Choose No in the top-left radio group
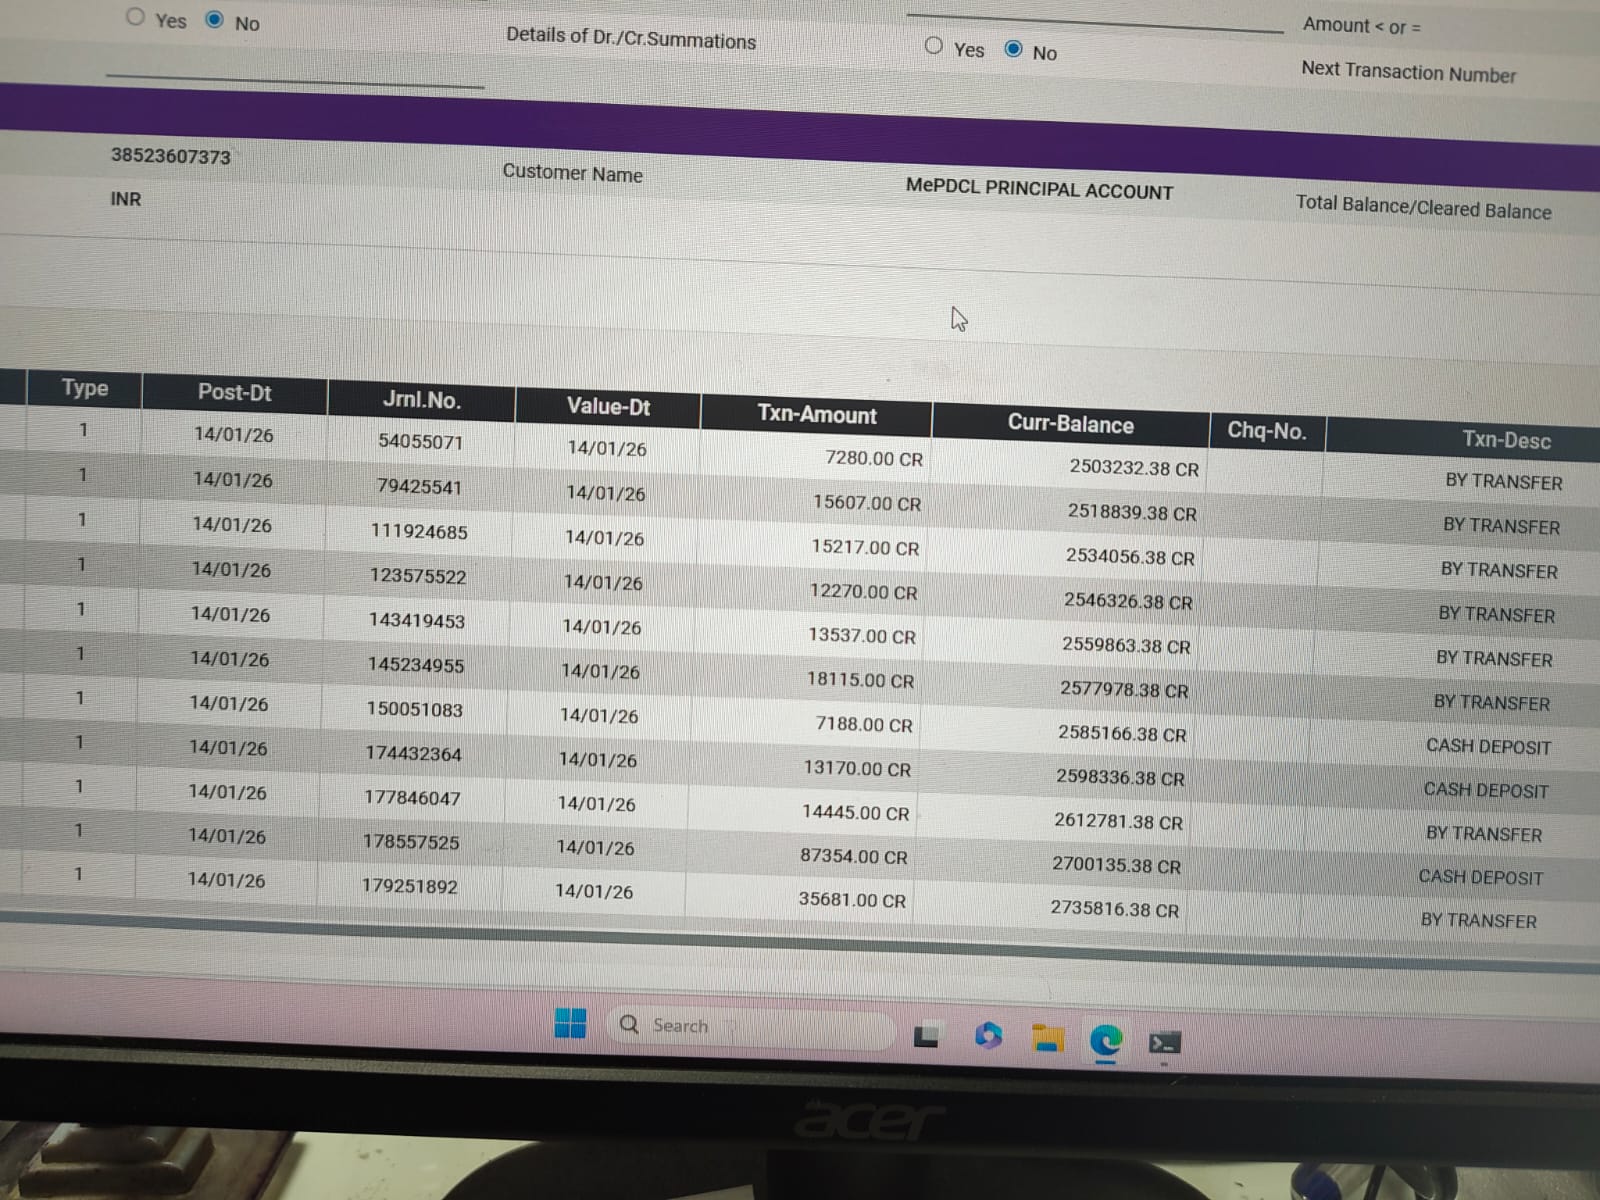This screenshot has height=1200, width=1600. [214, 20]
